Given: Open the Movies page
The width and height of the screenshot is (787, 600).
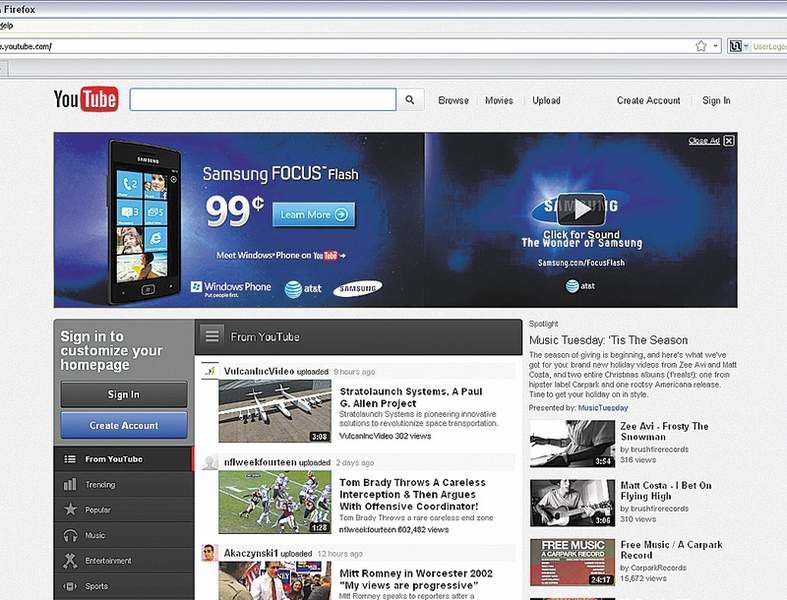Looking at the screenshot, I should (499, 100).
